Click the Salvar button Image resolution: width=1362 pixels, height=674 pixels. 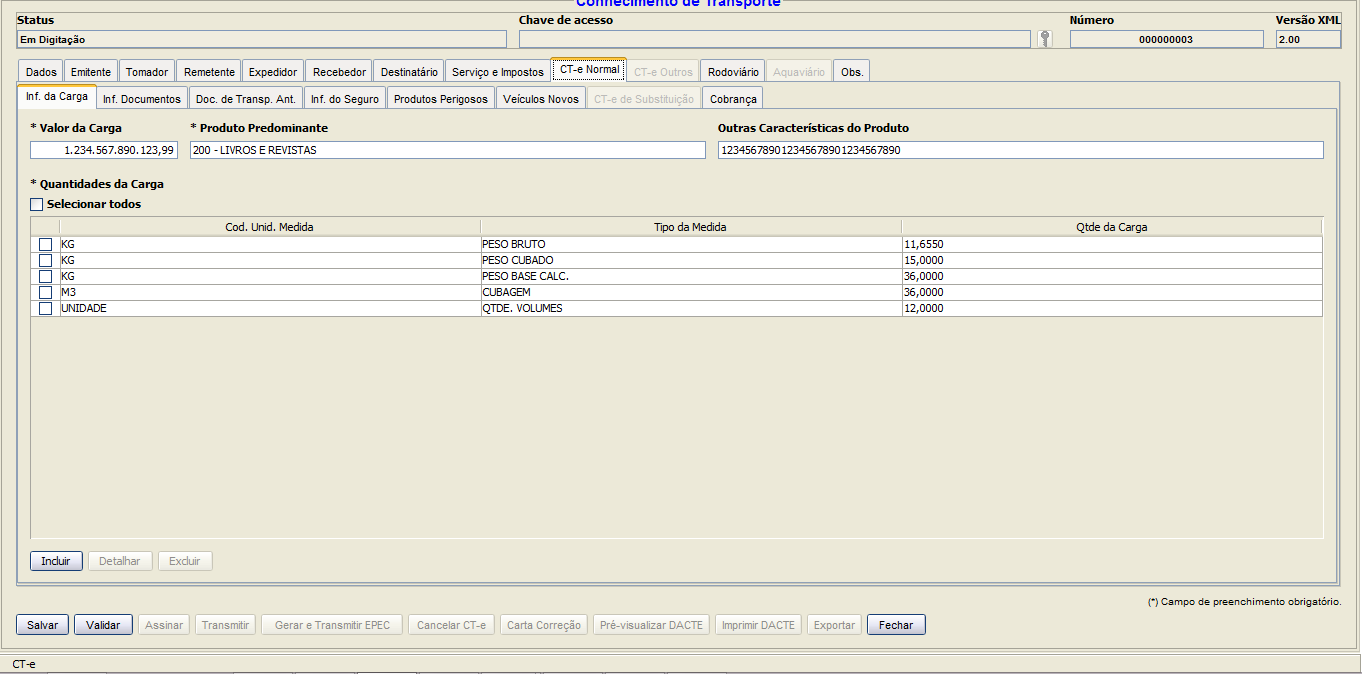pos(42,625)
